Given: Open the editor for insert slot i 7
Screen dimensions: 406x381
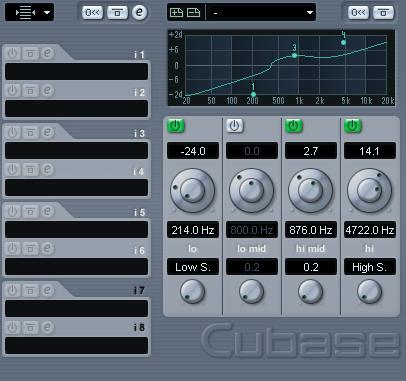Looking at the screenshot, I should (x=48, y=290).
